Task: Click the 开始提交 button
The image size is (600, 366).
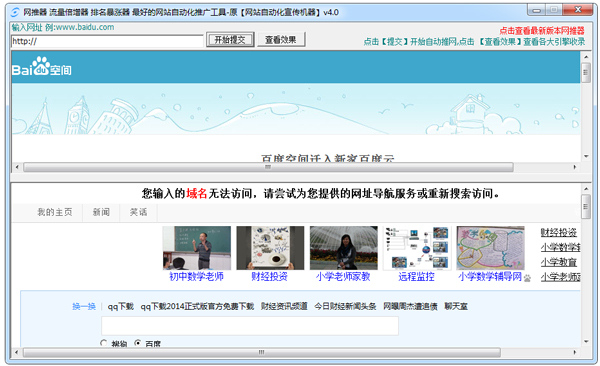Action: click(230, 39)
